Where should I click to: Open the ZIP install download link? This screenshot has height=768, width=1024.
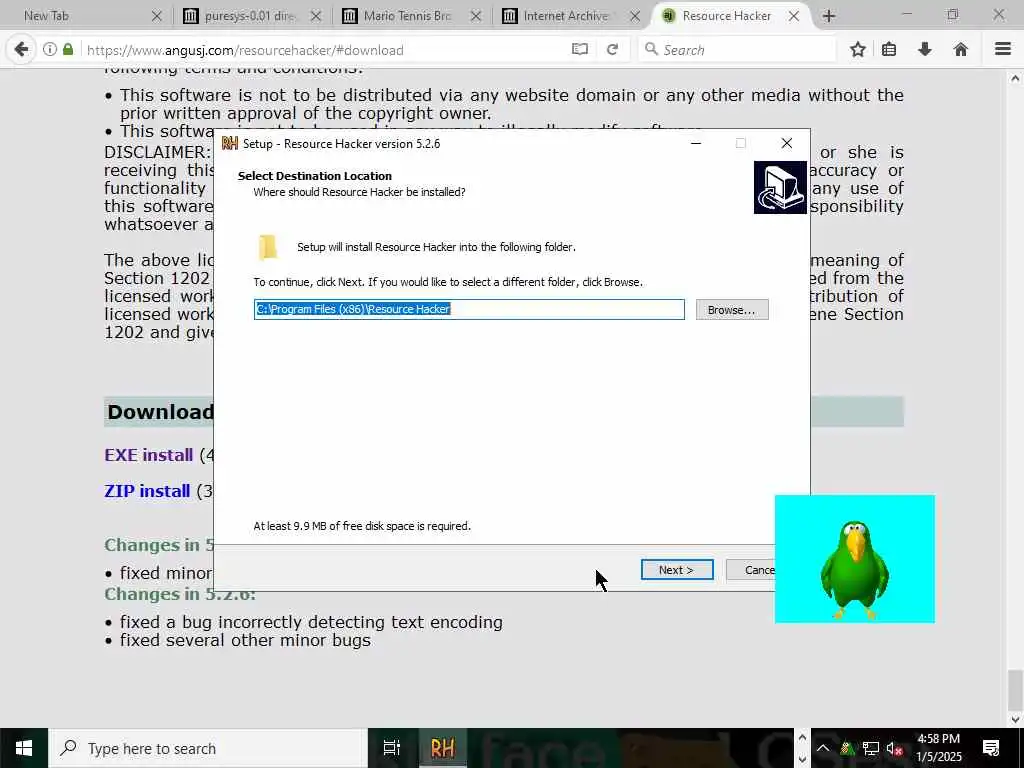pyautogui.click(x=147, y=491)
